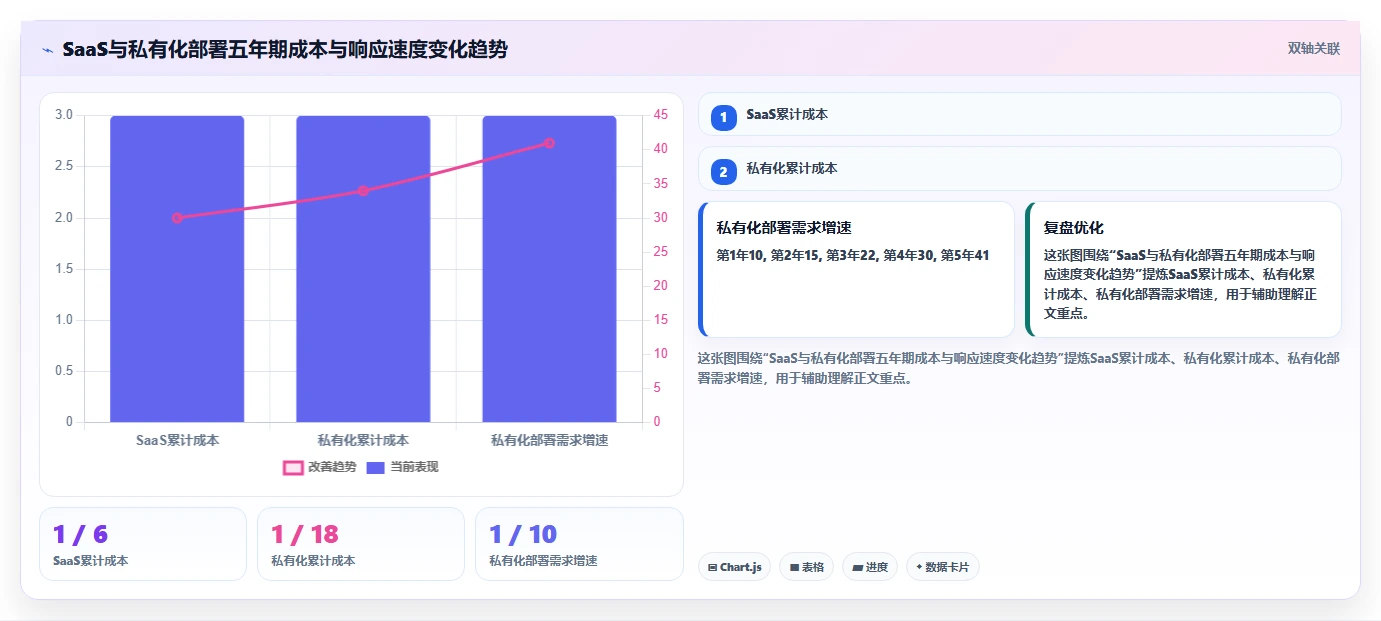Click the 双轴关联 label in the header
Screen dimensions: 1381x621
click(x=1314, y=48)
